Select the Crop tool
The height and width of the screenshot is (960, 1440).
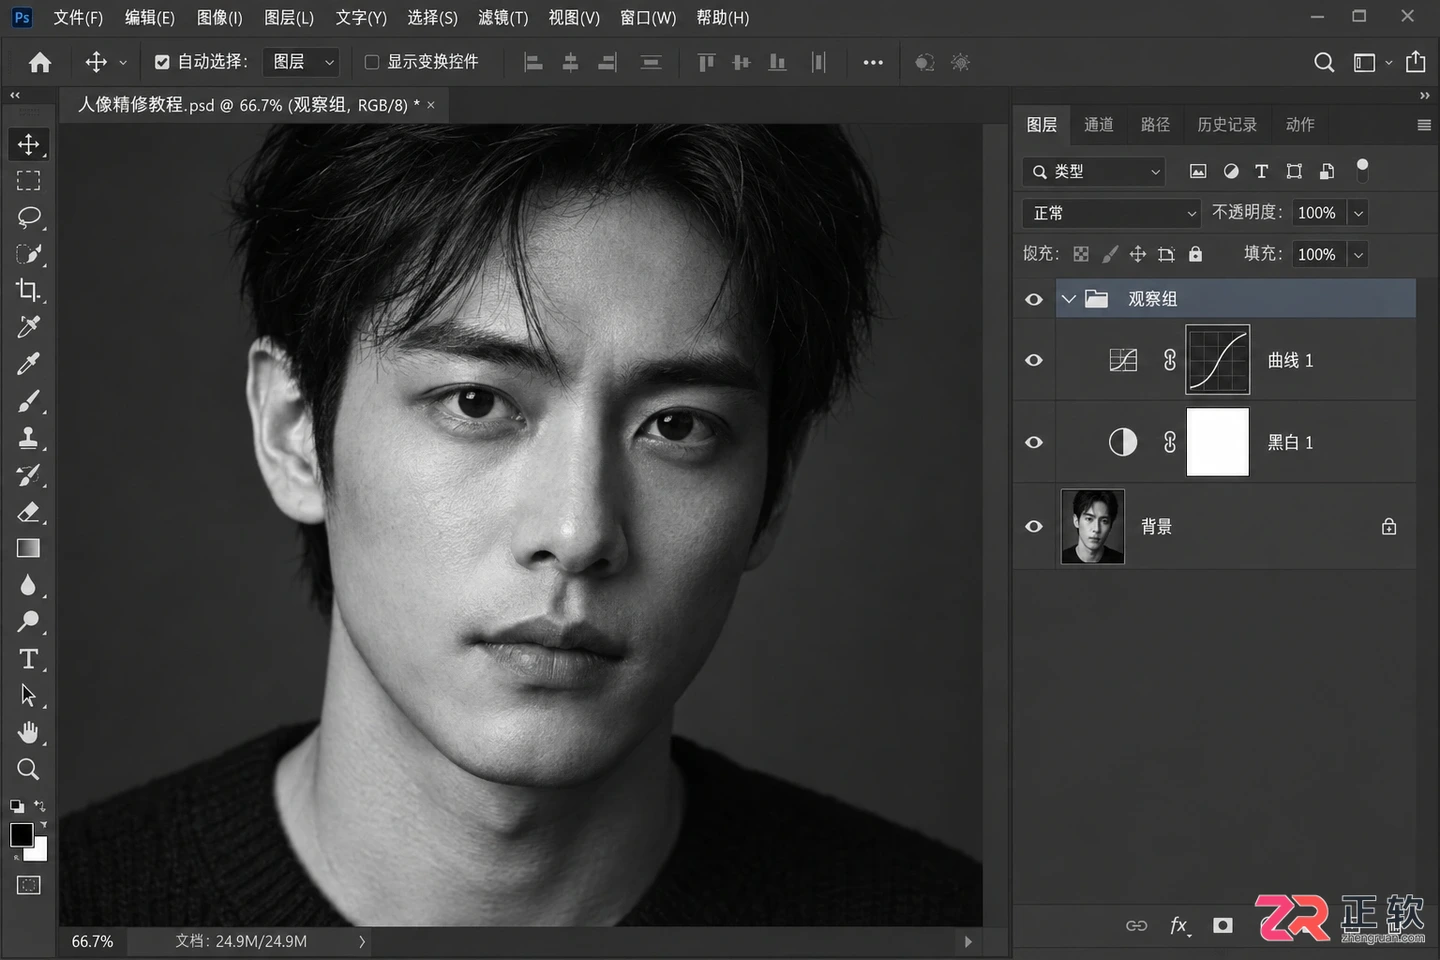pyautogui.click(x=28, y=290)
